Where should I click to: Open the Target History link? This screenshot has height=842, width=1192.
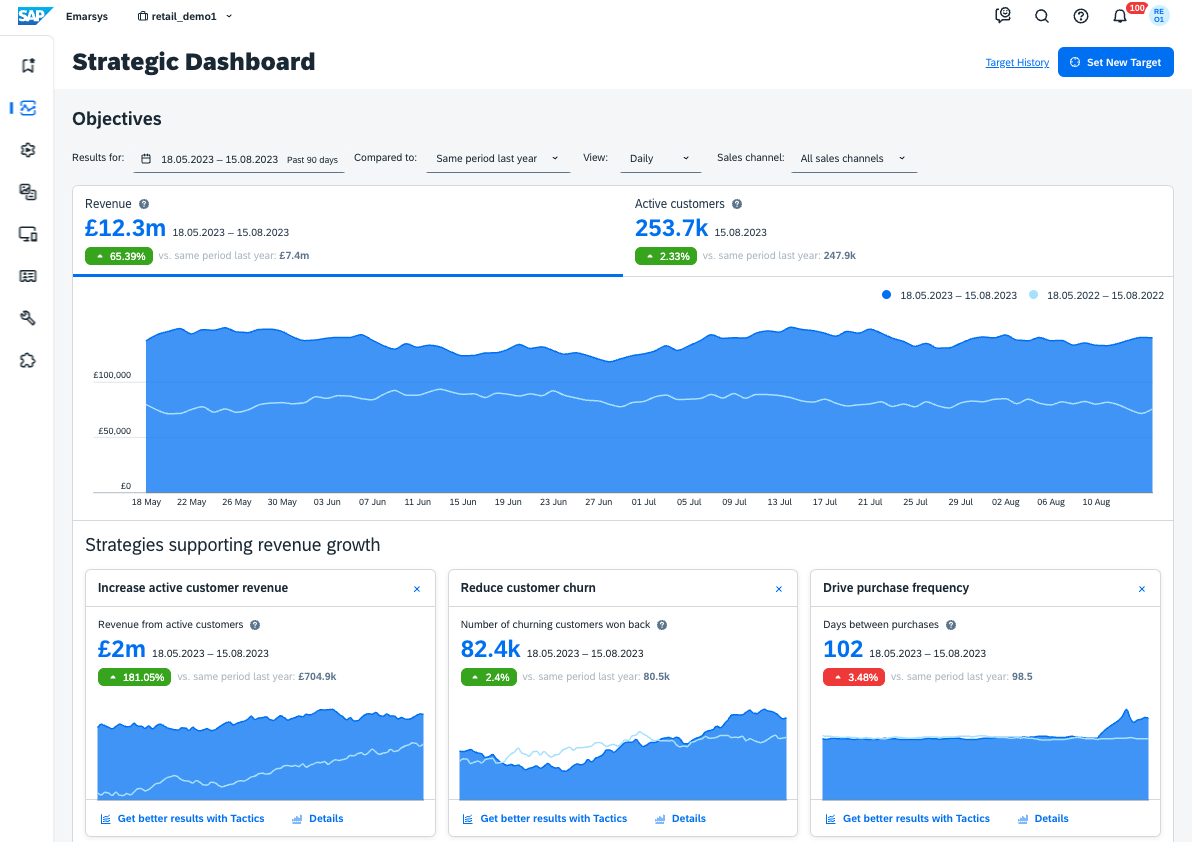[1017, 63]
